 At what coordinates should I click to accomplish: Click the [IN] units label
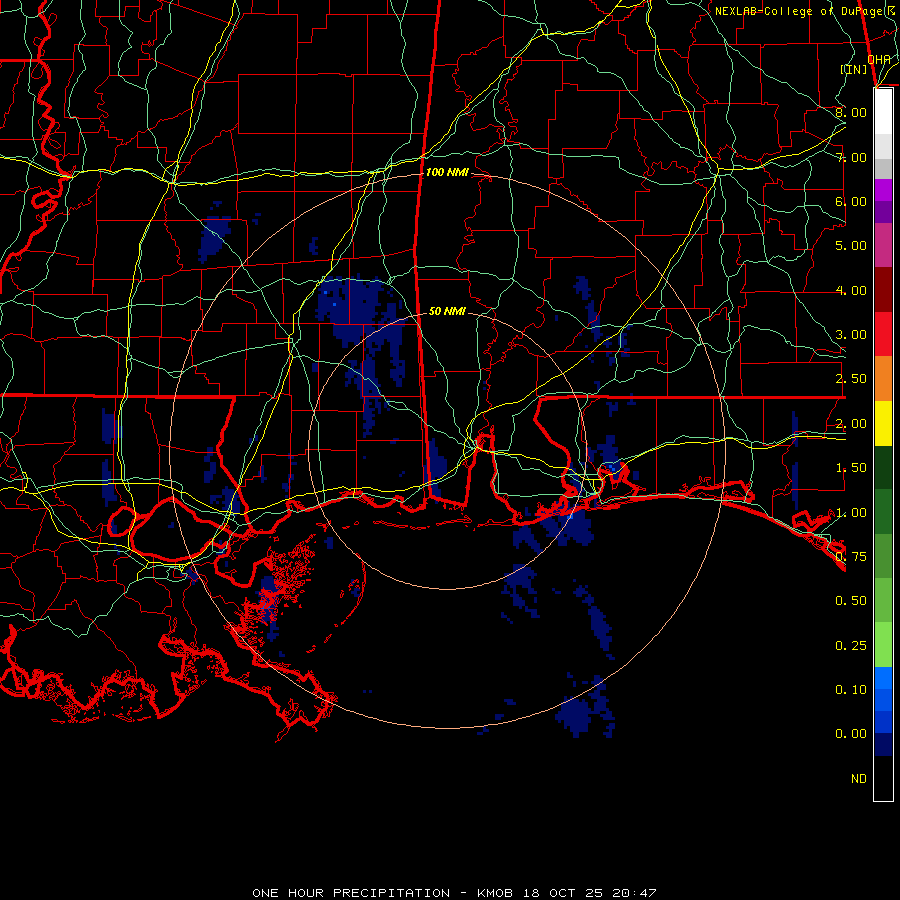pyautogui.click(x=854, y=69)
